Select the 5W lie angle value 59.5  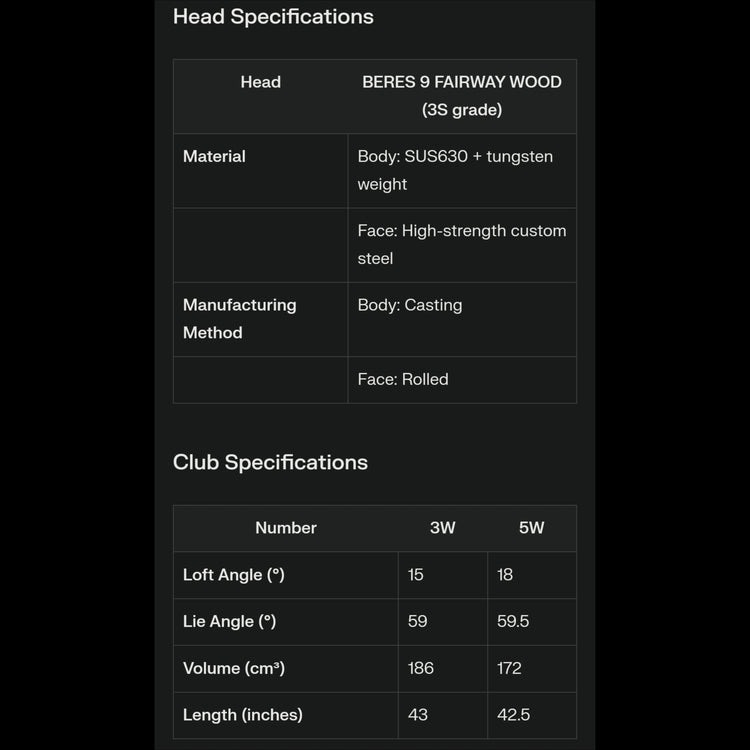(x=513, y=621)
